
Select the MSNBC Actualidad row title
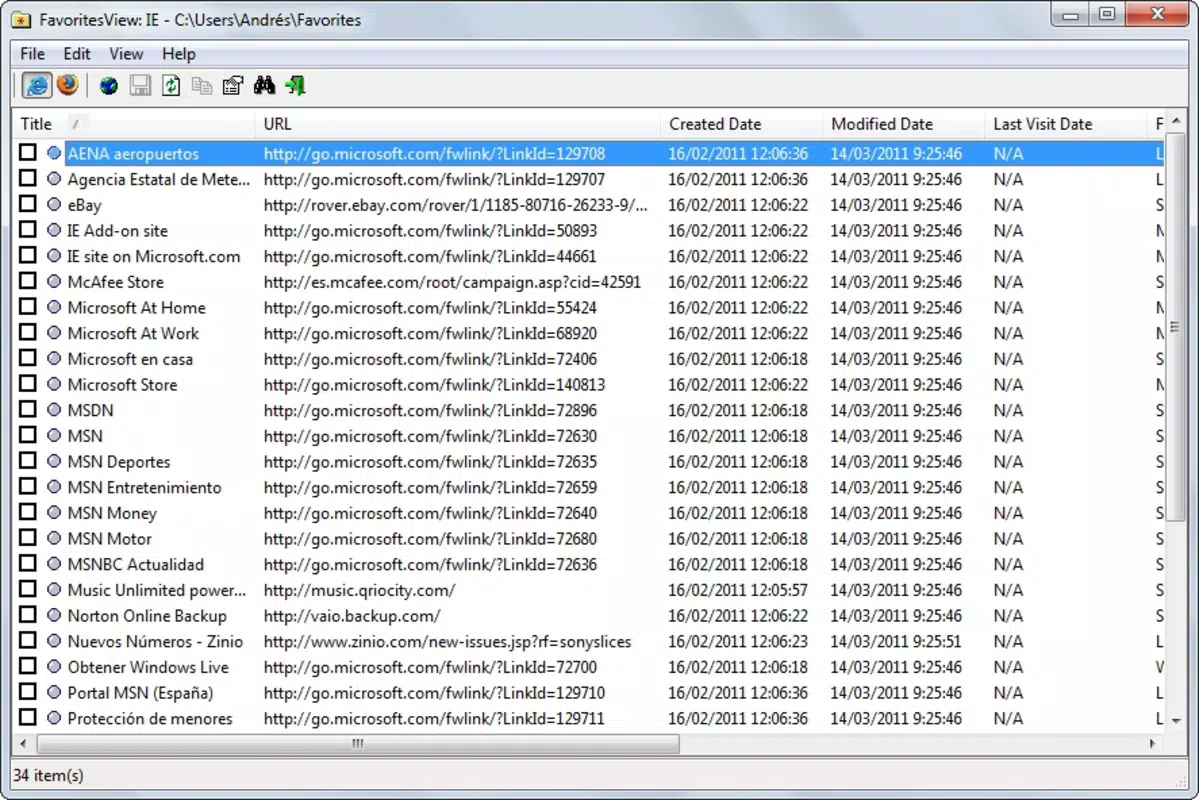click(x=135, y=564)
